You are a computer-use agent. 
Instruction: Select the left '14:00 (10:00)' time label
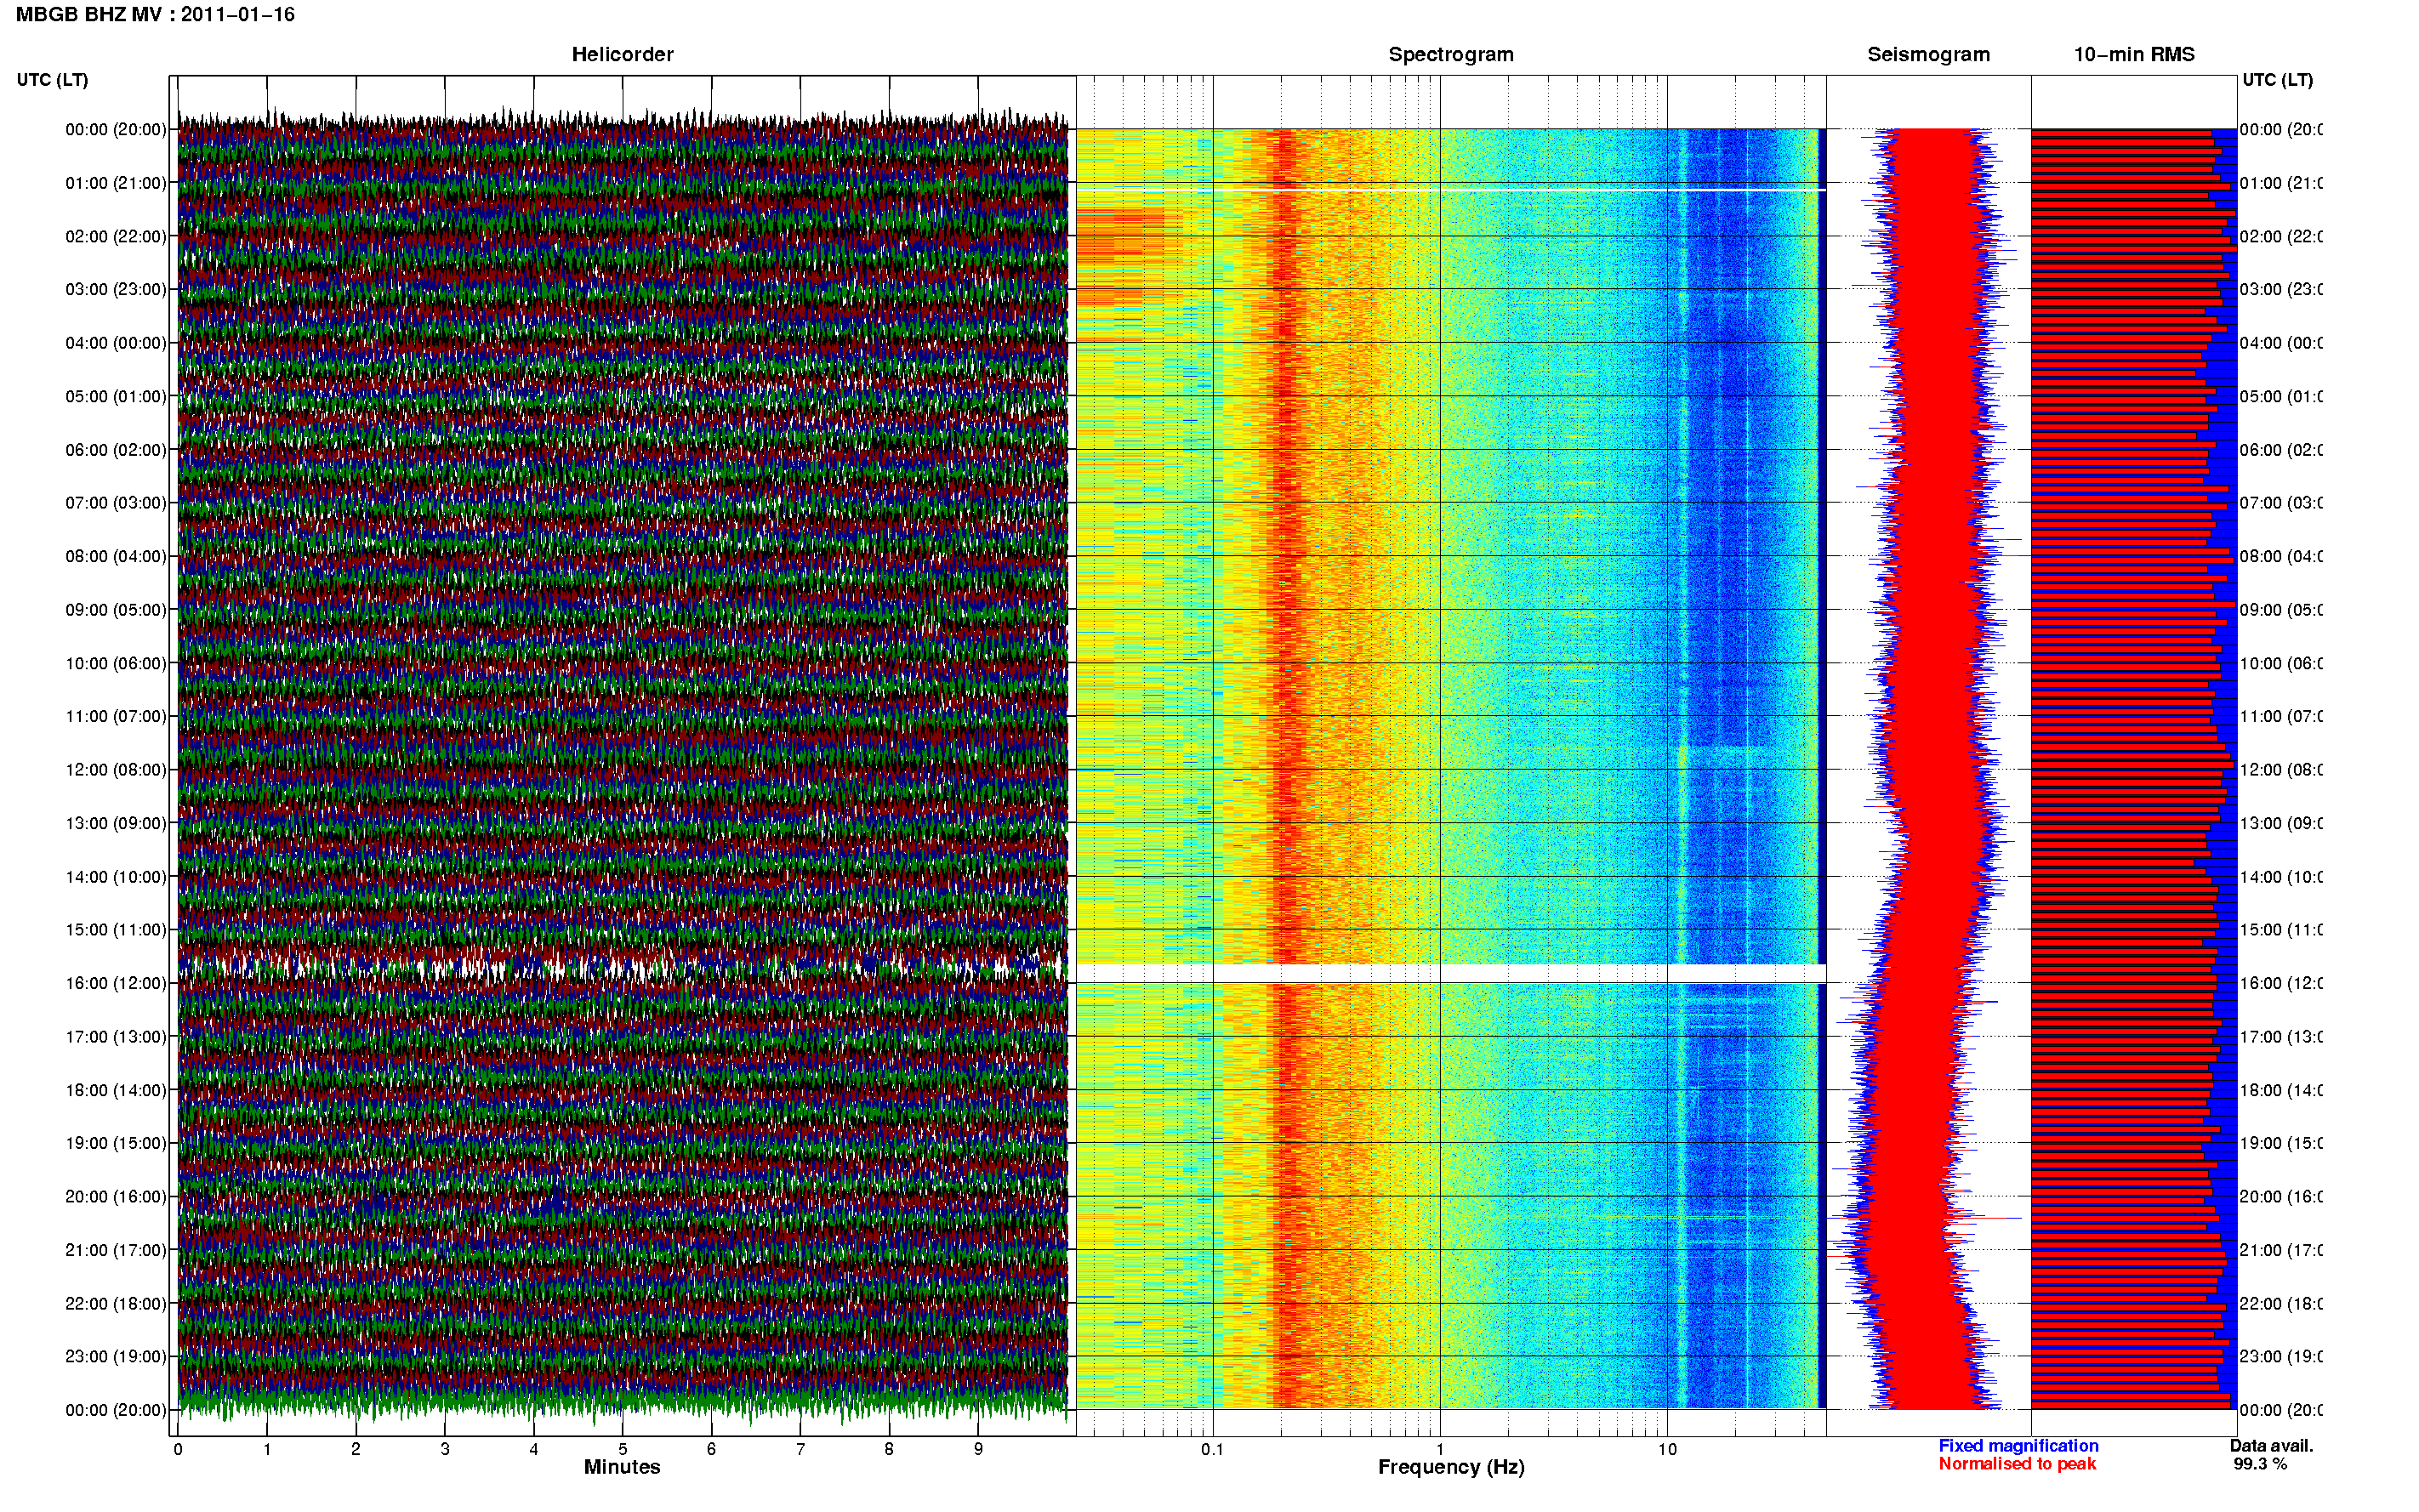116,877
